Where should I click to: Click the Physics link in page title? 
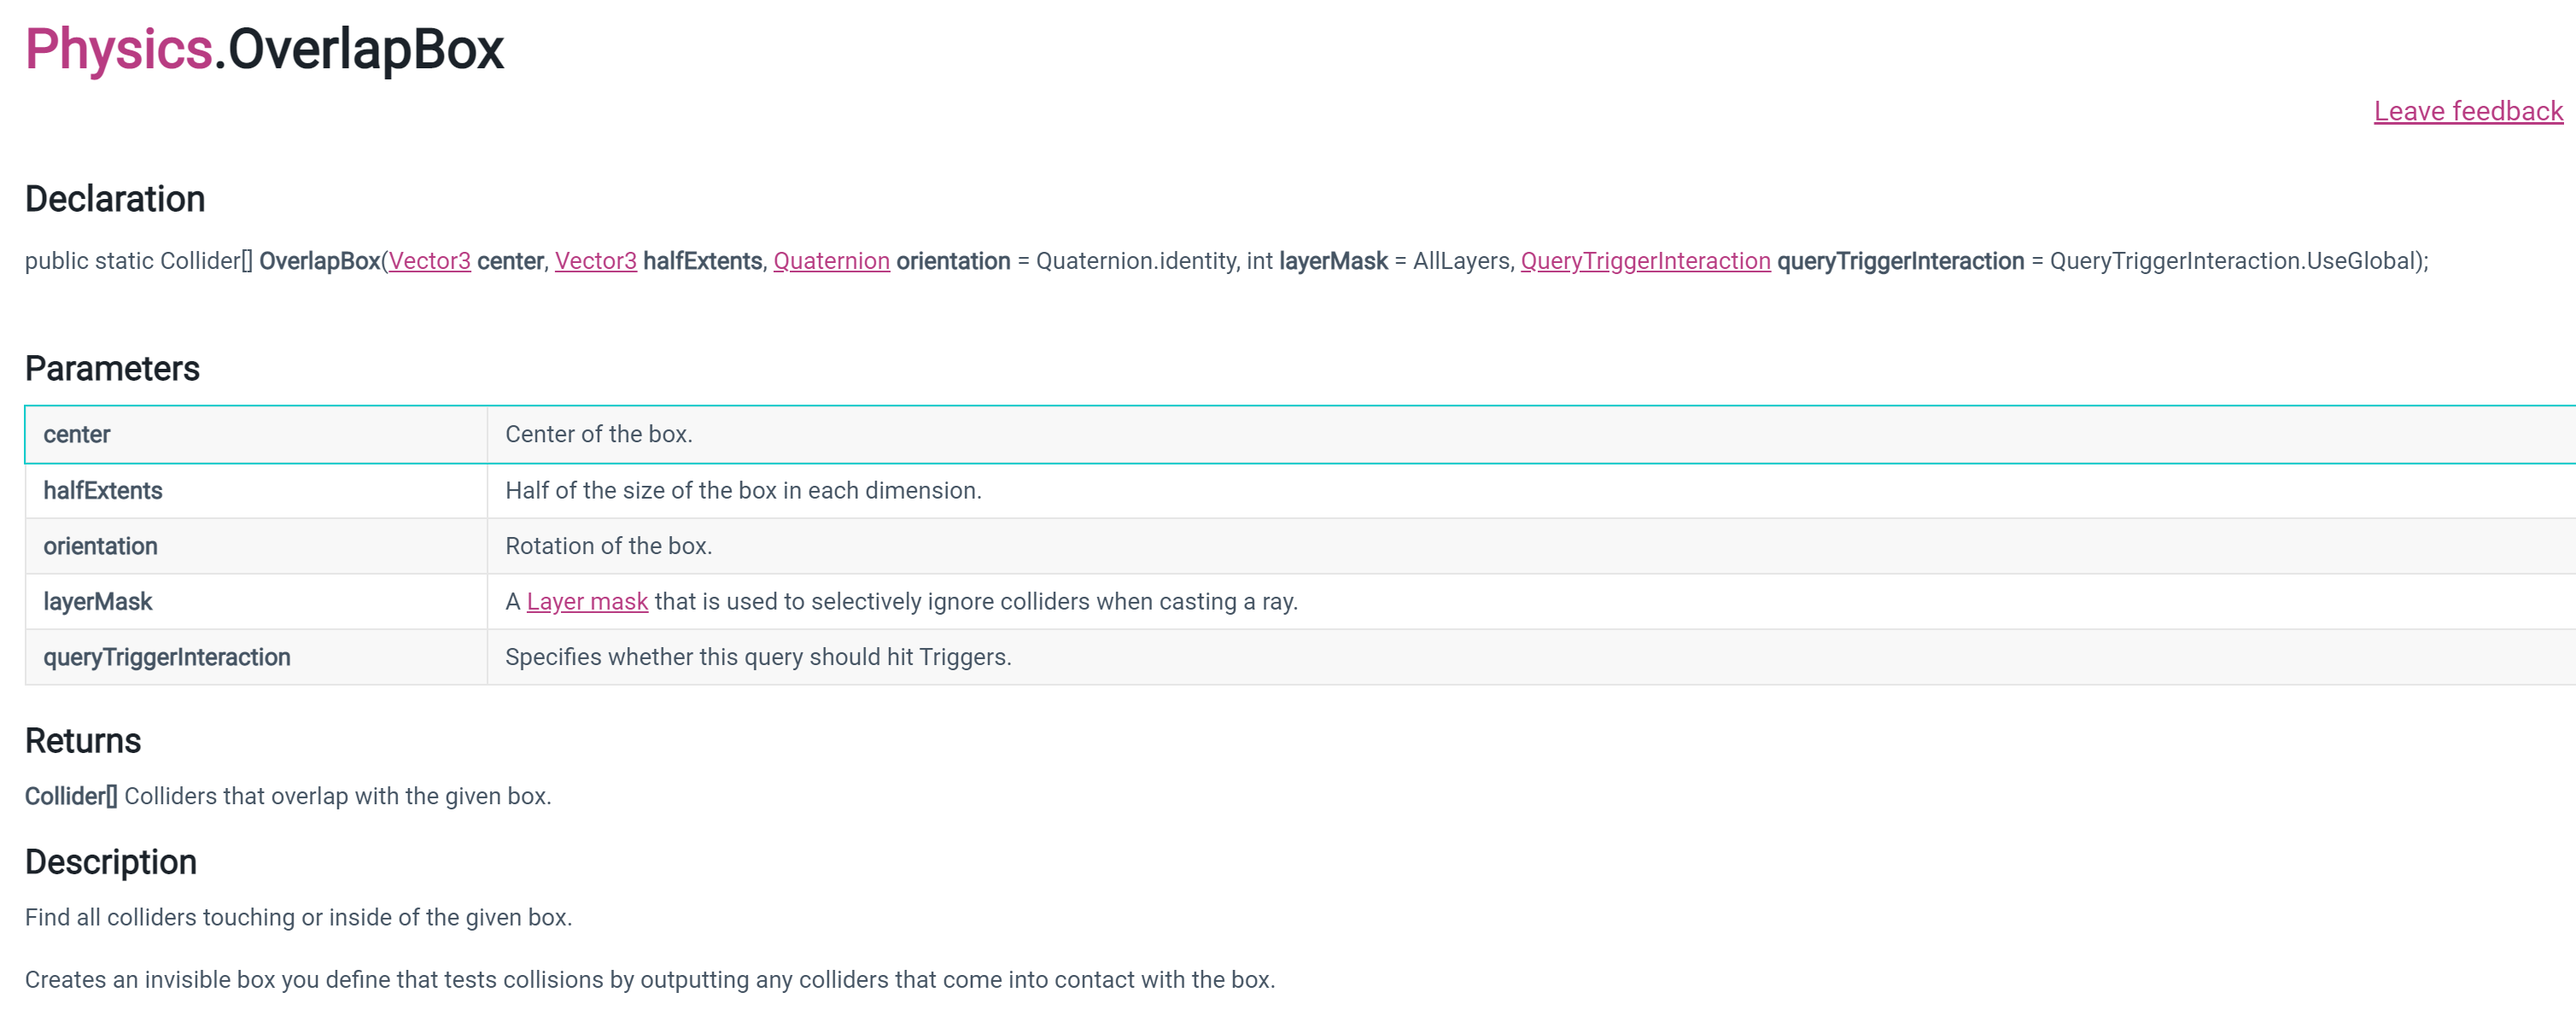coord(118,49)
